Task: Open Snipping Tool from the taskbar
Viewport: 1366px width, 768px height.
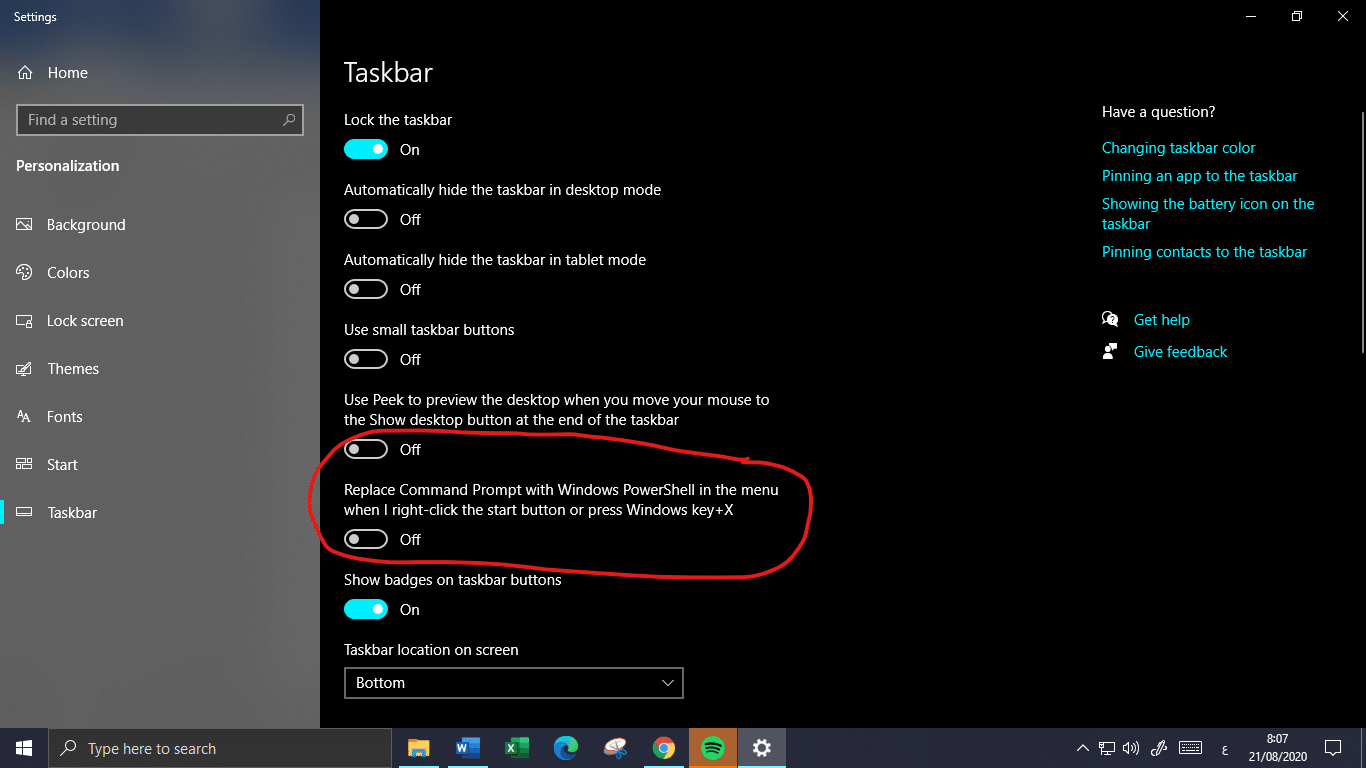Action: (614, 748)
